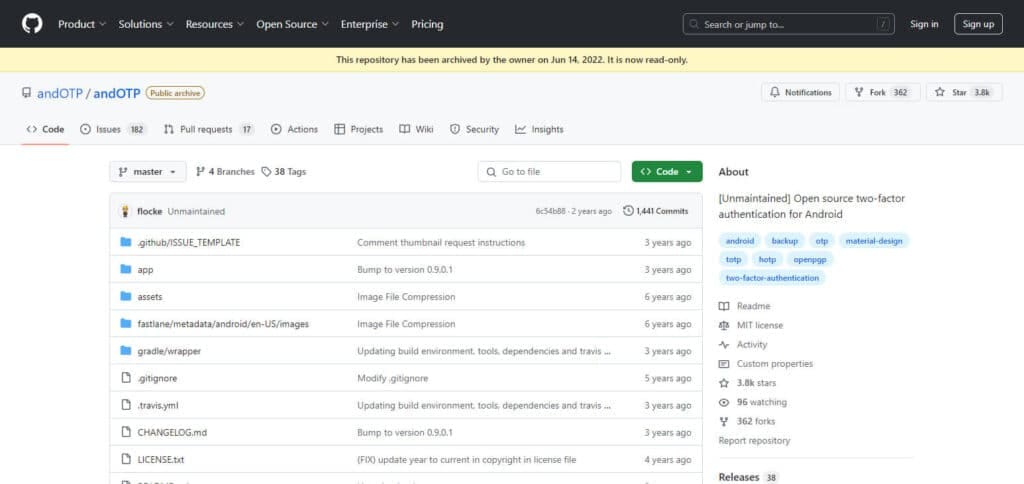Click the Notifications bell button
The image size is (1024, 484).
[800, 92]
